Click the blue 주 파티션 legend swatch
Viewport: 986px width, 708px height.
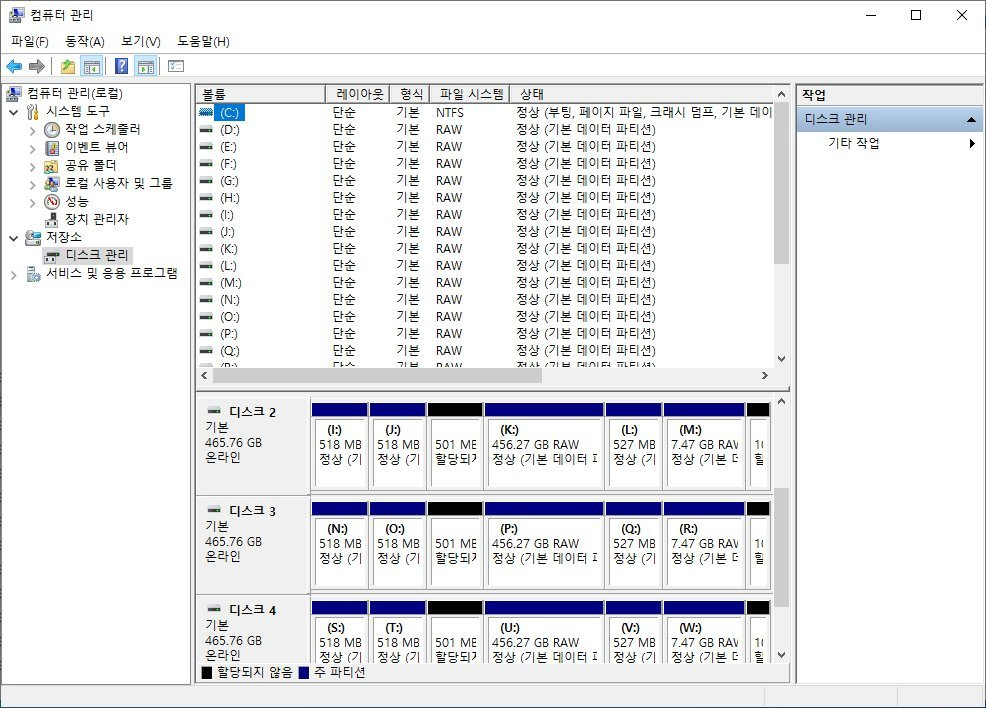[x=304, y=673]
